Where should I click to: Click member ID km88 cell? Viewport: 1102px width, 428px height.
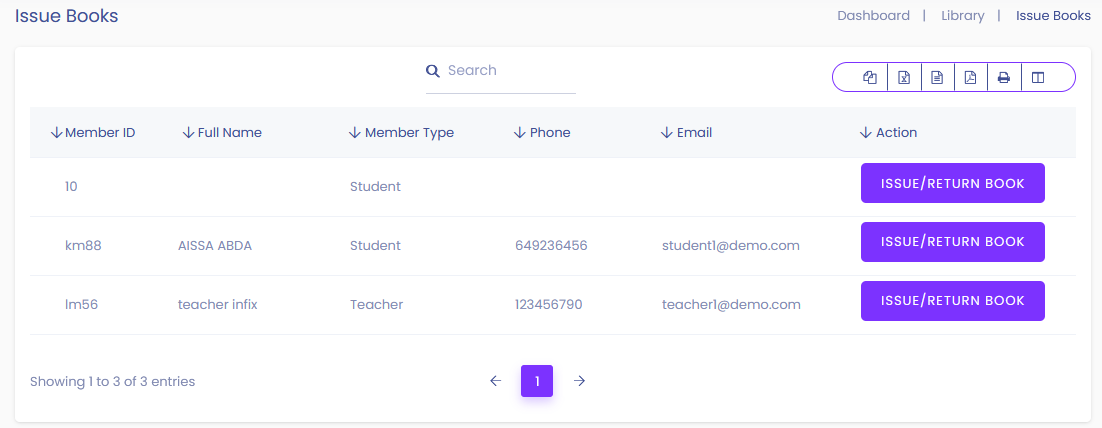(x=83, y=245)
